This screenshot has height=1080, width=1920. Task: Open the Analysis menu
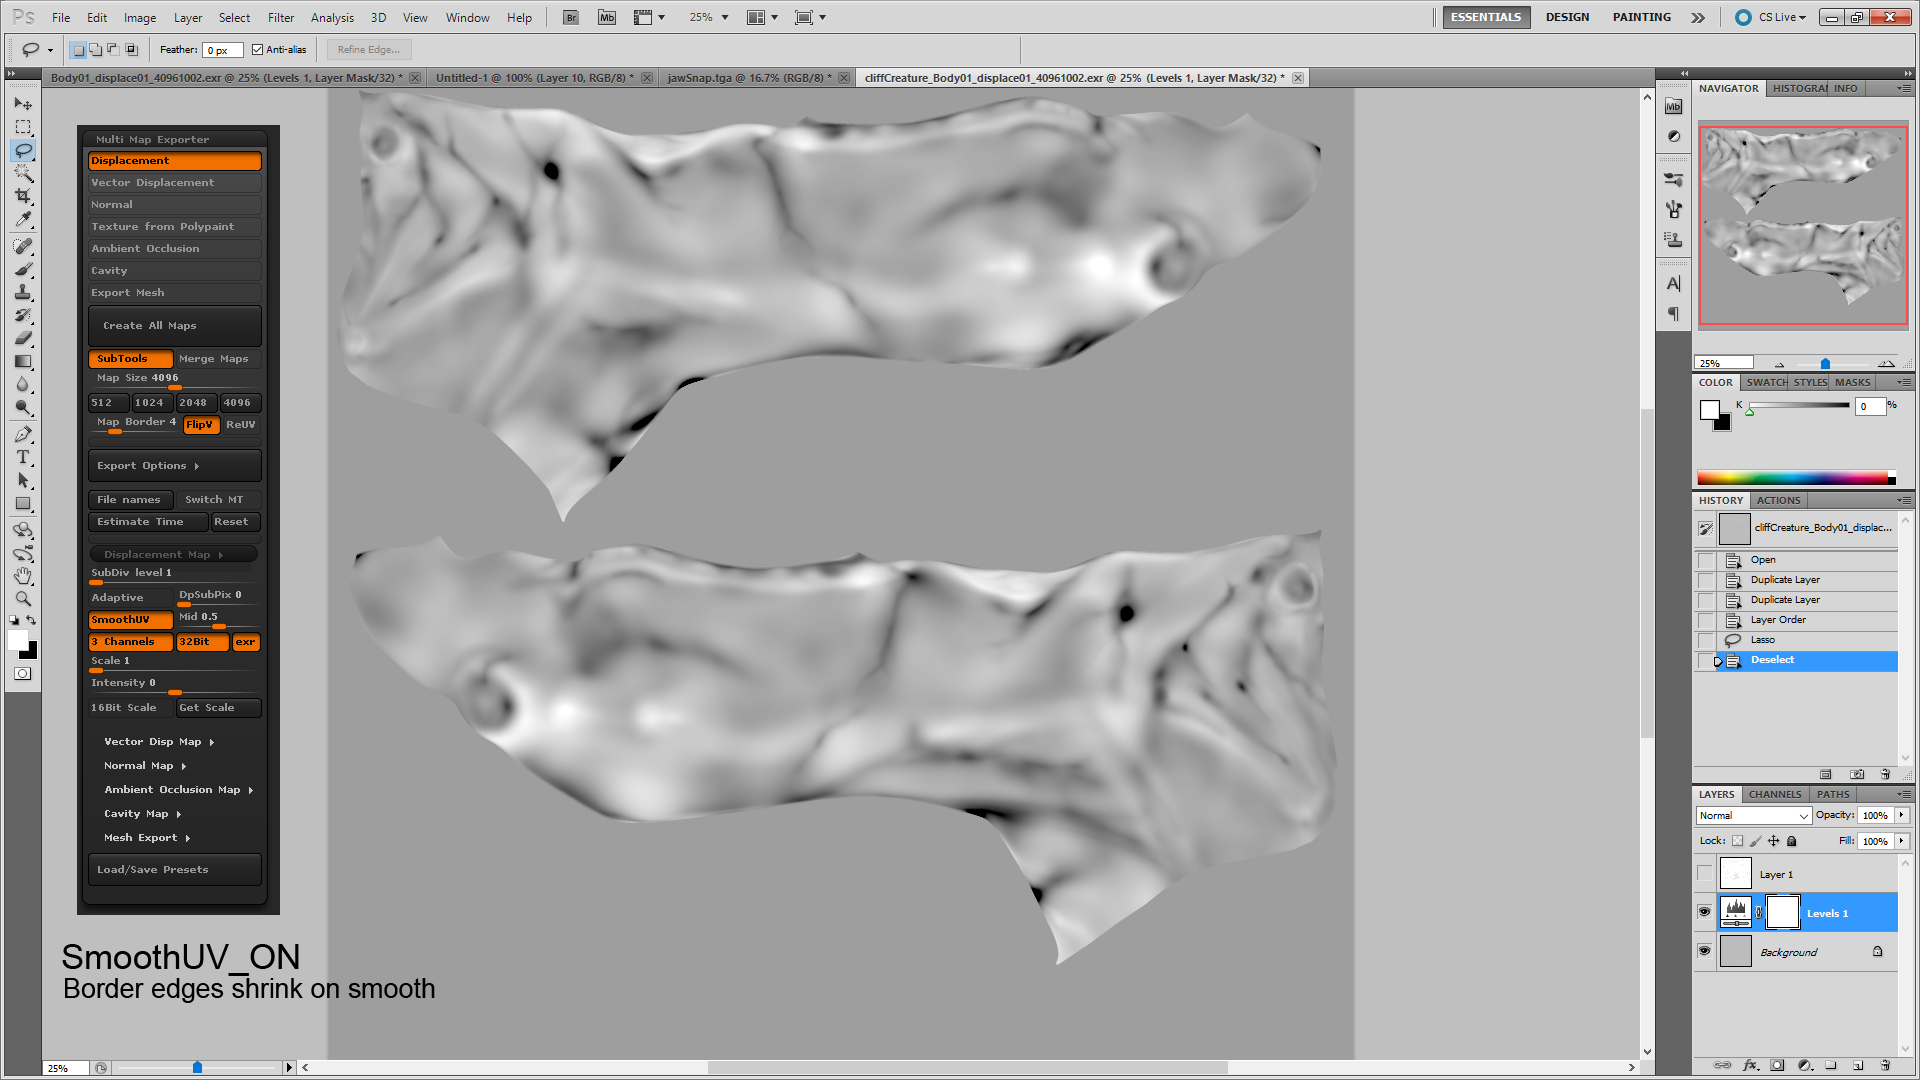click(x=332, y=17)
